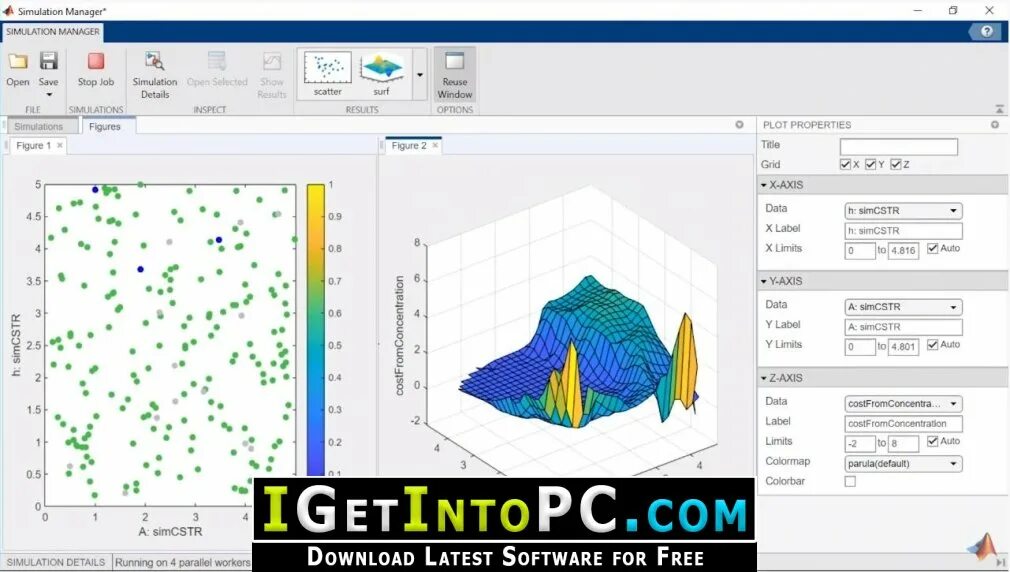Open the Colormap parula dropdown
This screenshot has width=1010, height=572.
tap(903, 464)
